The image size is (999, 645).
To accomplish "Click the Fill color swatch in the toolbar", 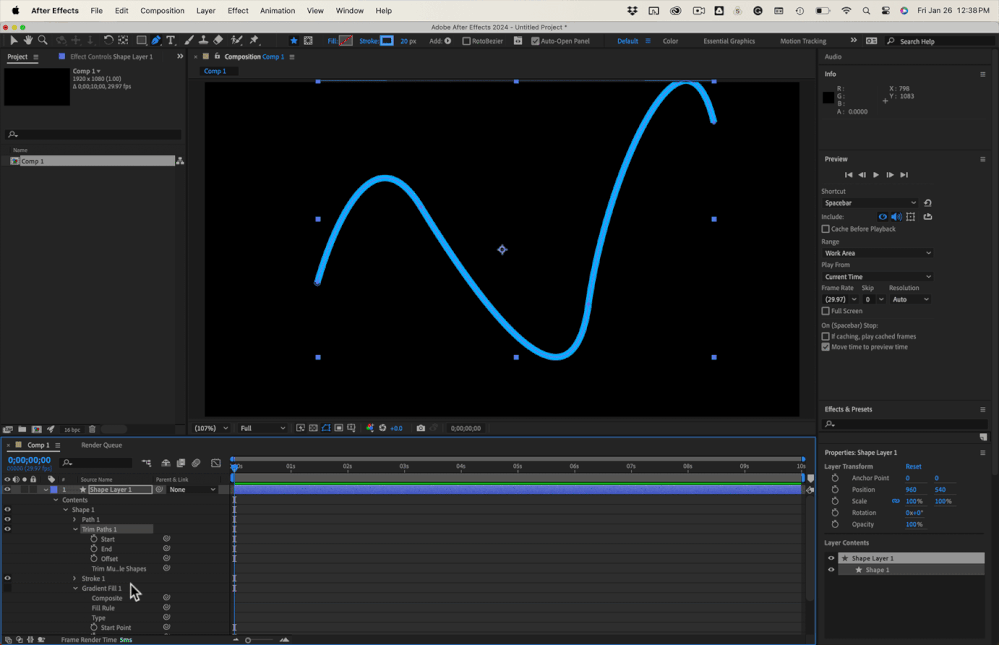I will click(x=346, y=41).
